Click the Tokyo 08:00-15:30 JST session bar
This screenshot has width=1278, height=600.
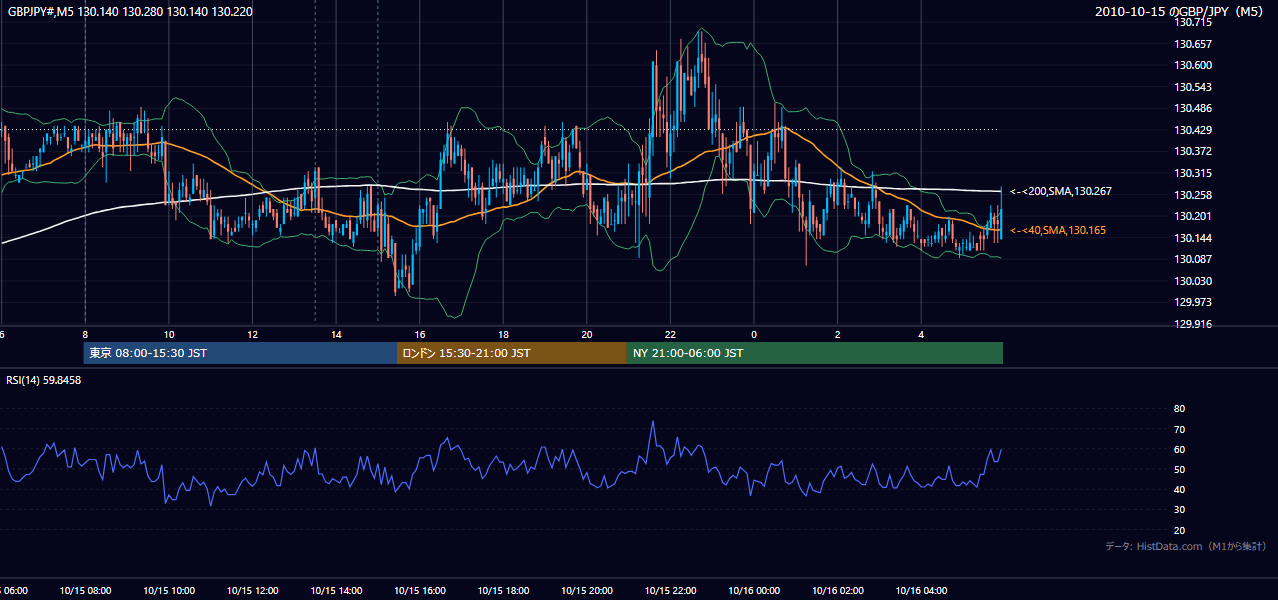click(241, 353)
